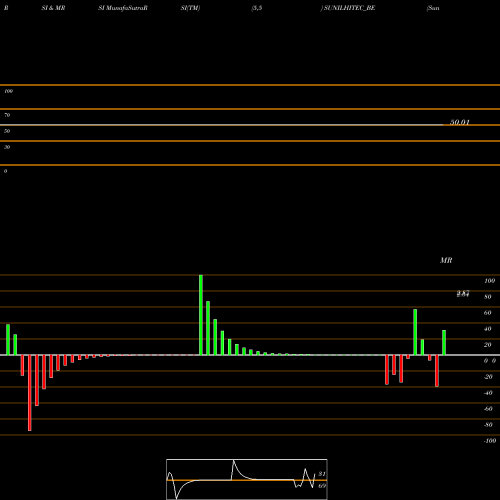Click the 50 level label in RSI panel
Image resolution: width=500 pixels, height=500 pixels.
[x=7, y=131]
